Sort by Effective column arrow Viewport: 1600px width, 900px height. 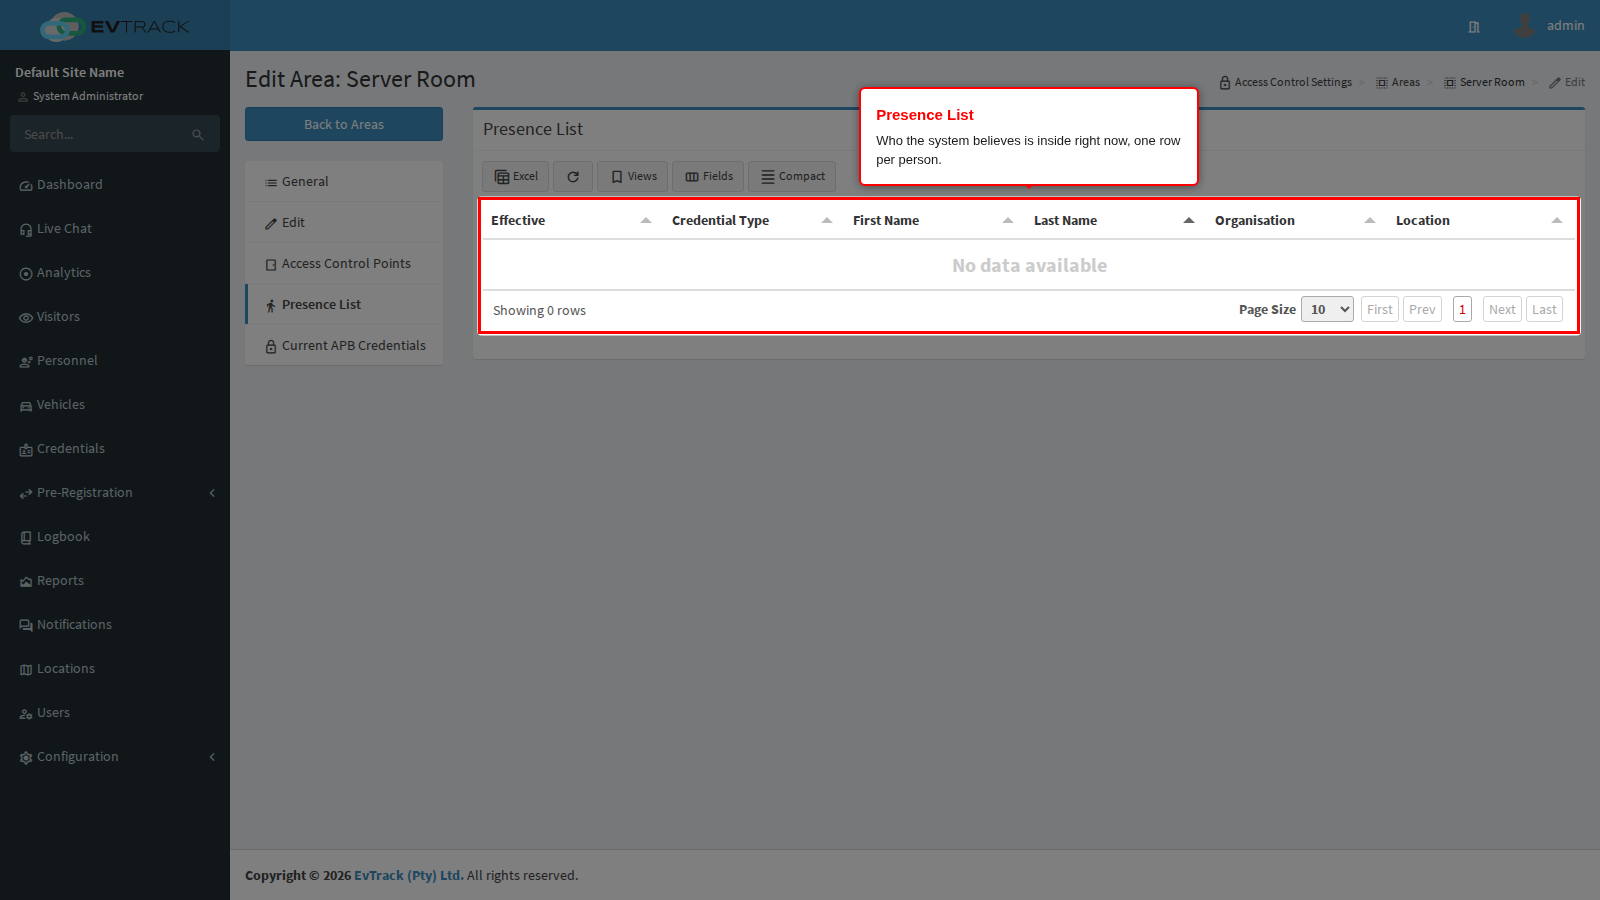[646, 221]
